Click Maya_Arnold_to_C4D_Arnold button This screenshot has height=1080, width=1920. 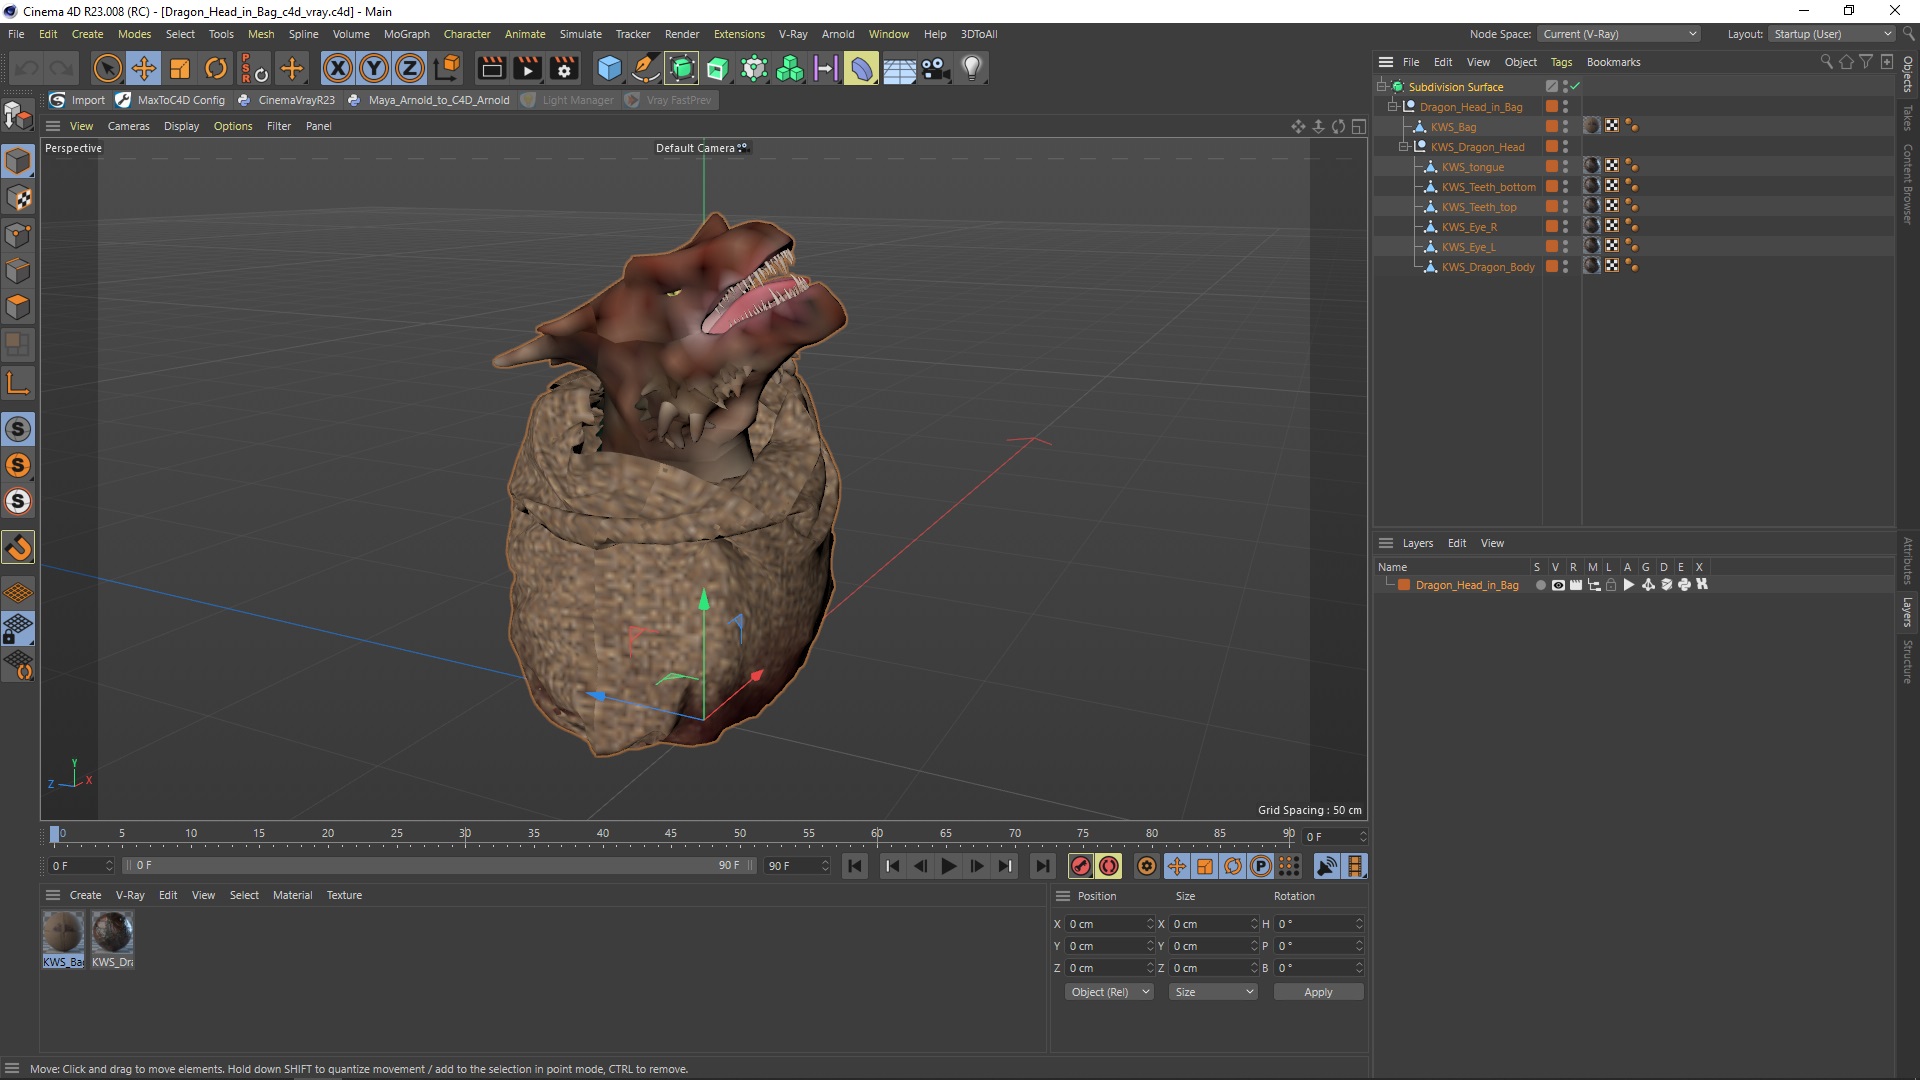(x=429, y=100)
